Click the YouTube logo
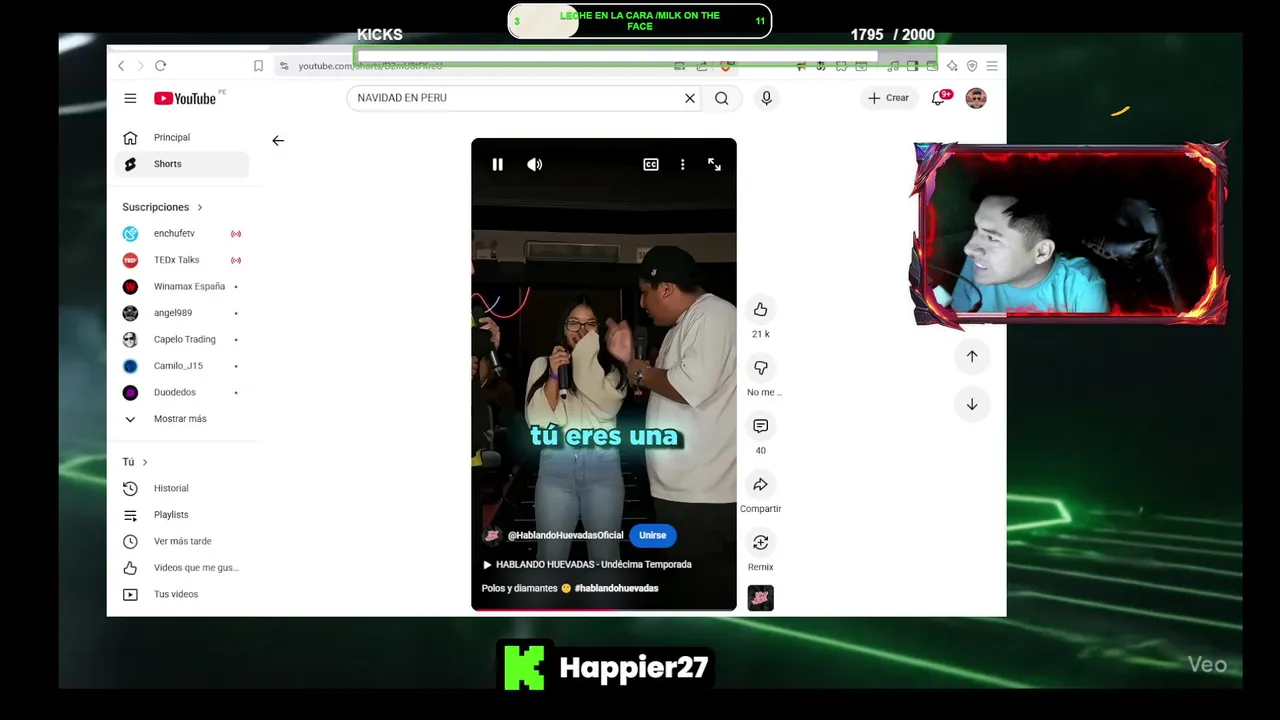Viewport: 1280px width, 720px height. pyautogui.click(x=185, y=98)
